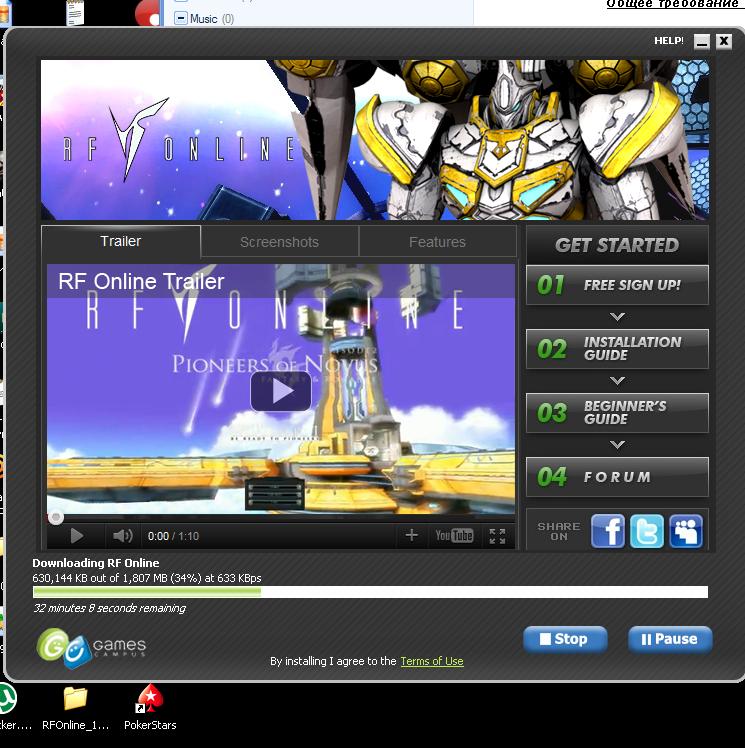The height and width of the screenshot is (748, 745).
Task: Click the Downloading RF Online label
Action: tap(96, 563)
